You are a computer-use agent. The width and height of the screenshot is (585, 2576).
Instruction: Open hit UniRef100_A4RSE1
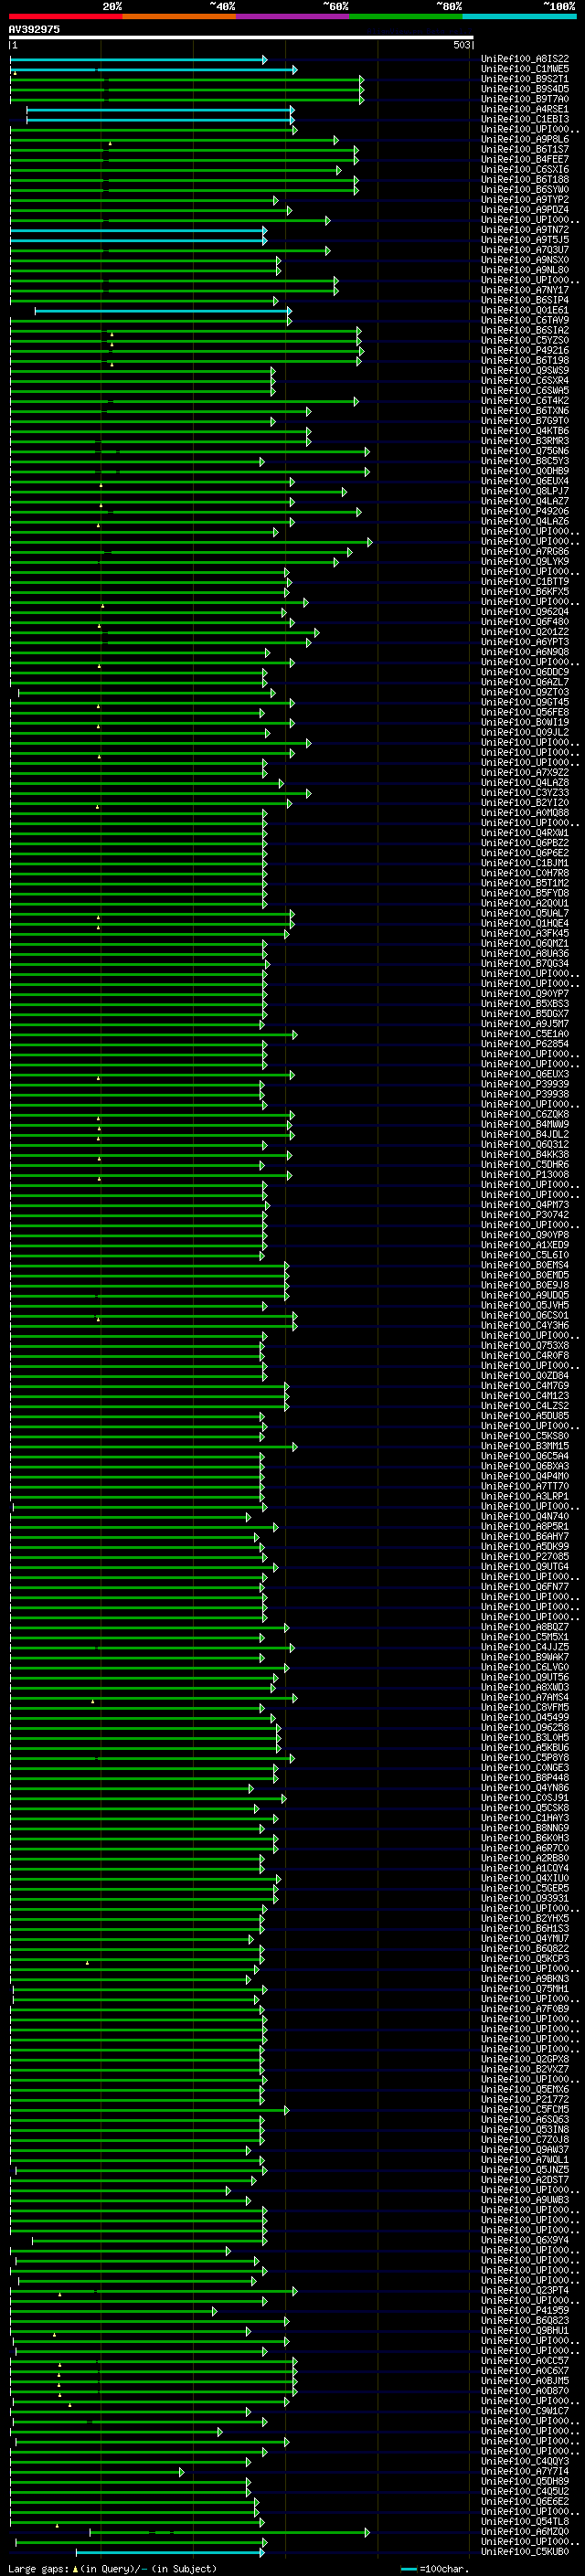[x=525, y=109]
